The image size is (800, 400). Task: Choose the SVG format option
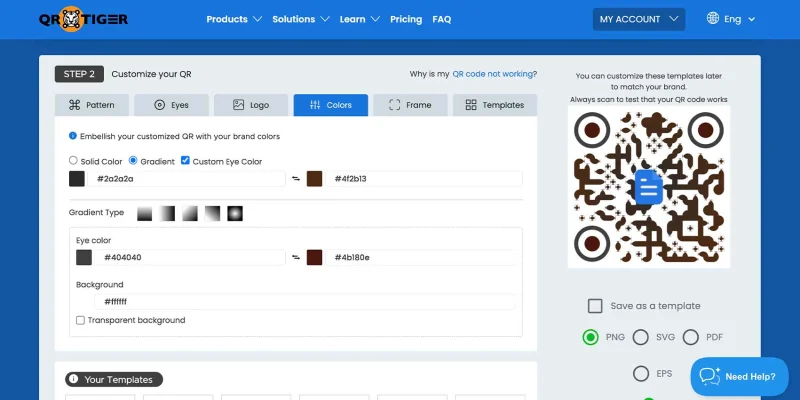tap(641, 337)
